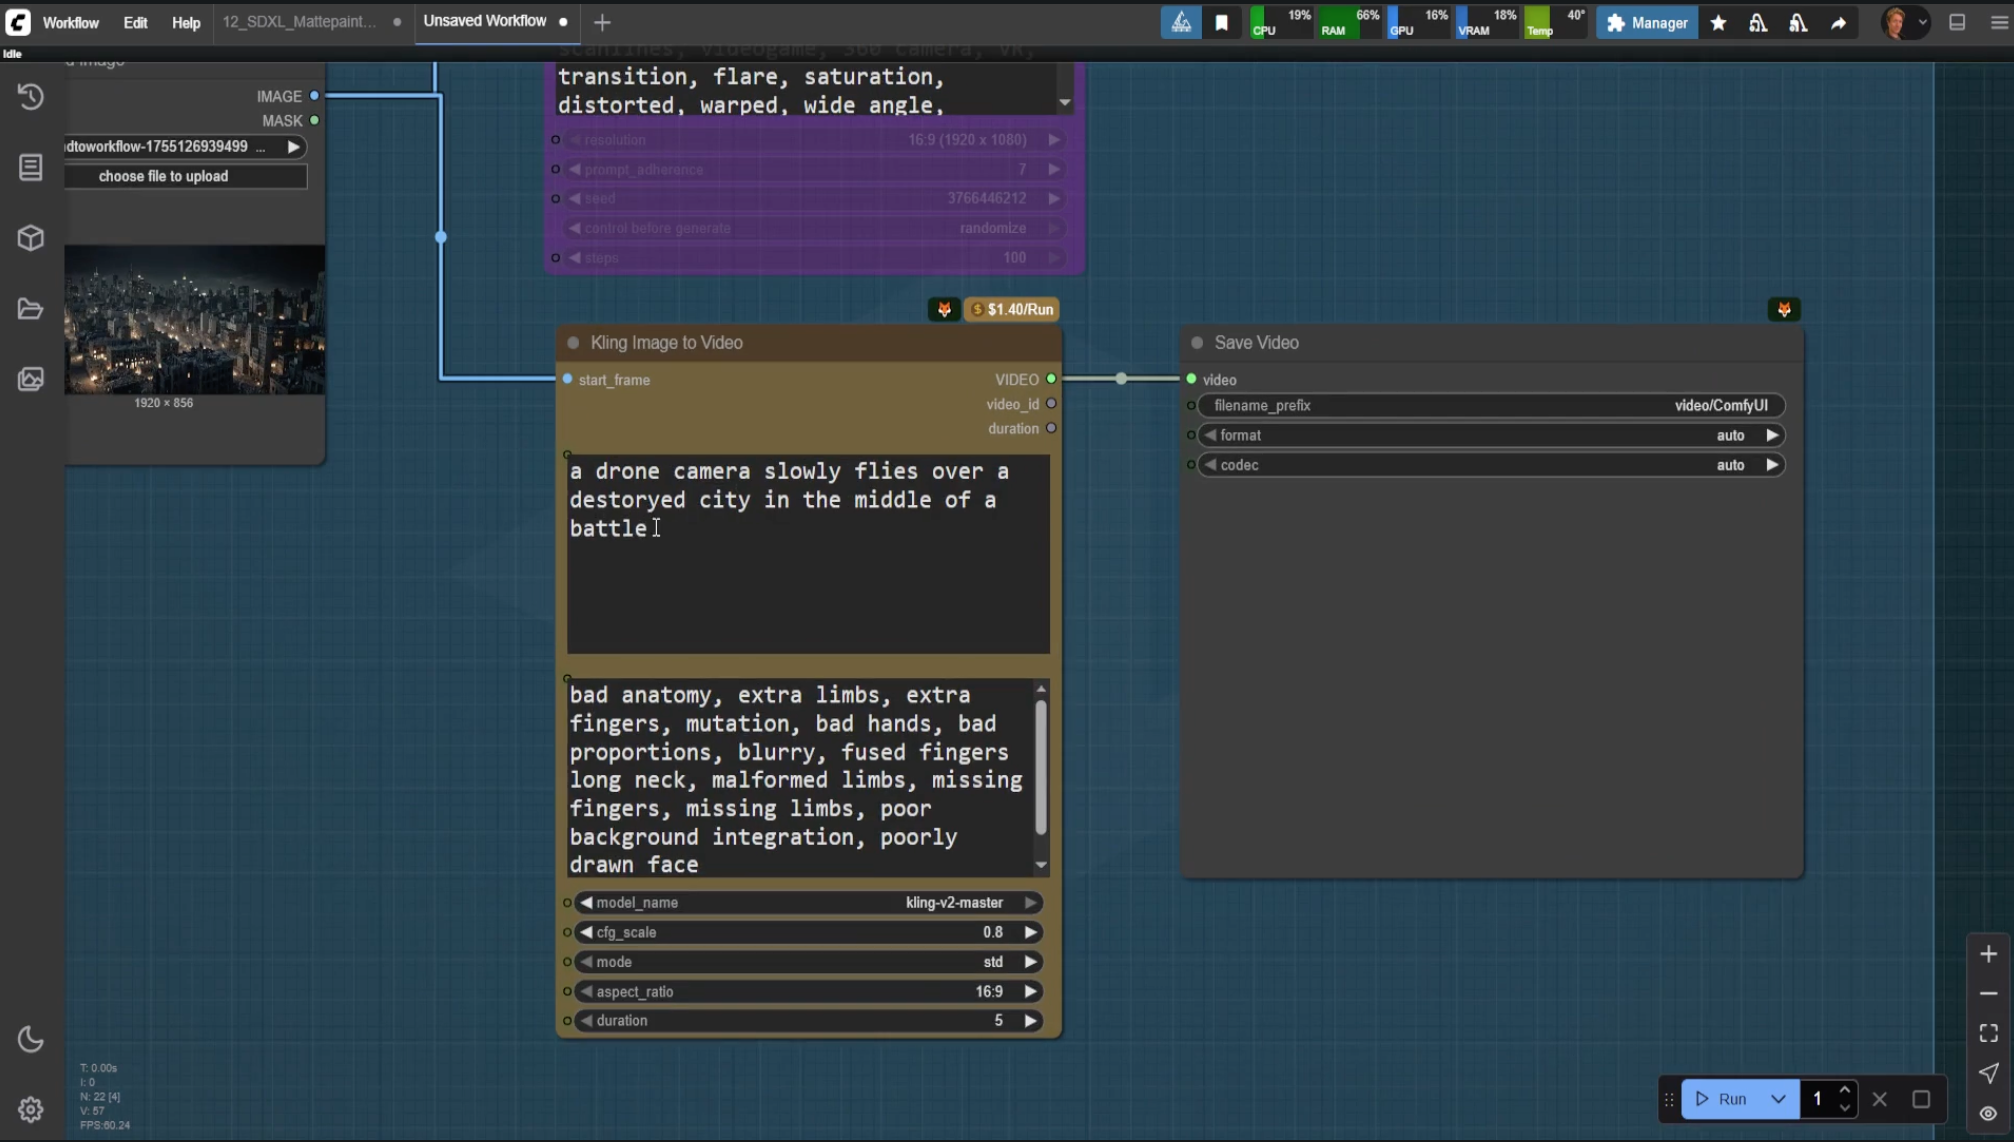The height and width of the screenshot is (1142, 2014).
Task: Expand the profile avatar chevron menu
Action: (x=1925, y=22)
